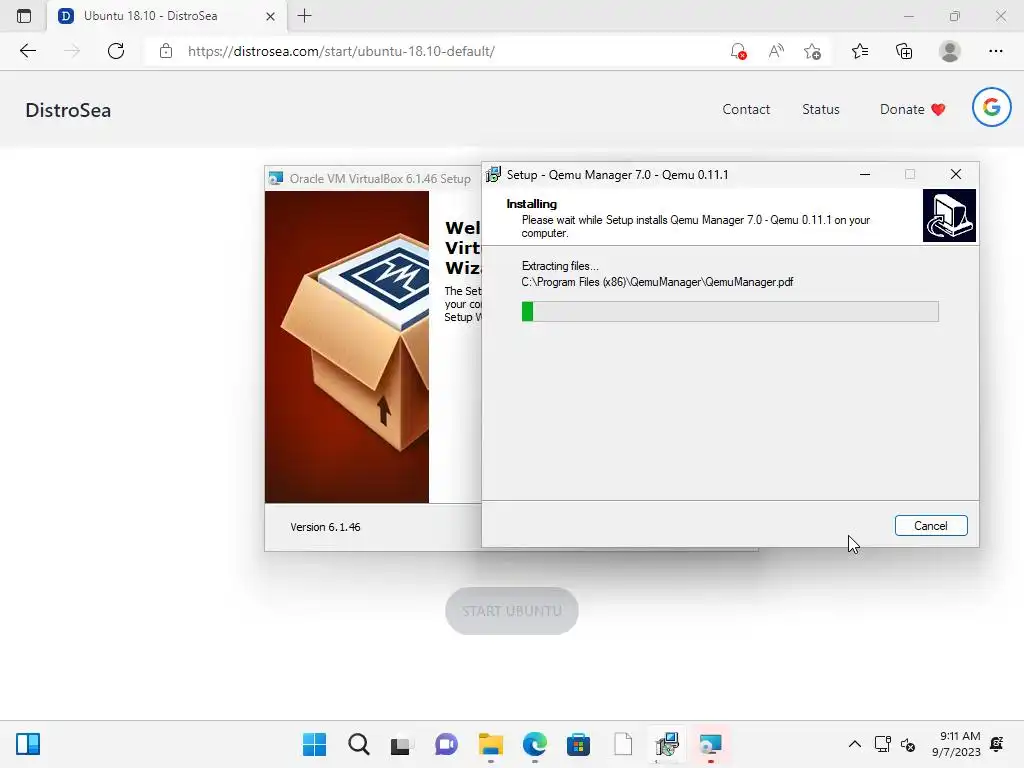Open the blank document taskbar icon
Screen dimensions: 1024x768
pos(622,744)
